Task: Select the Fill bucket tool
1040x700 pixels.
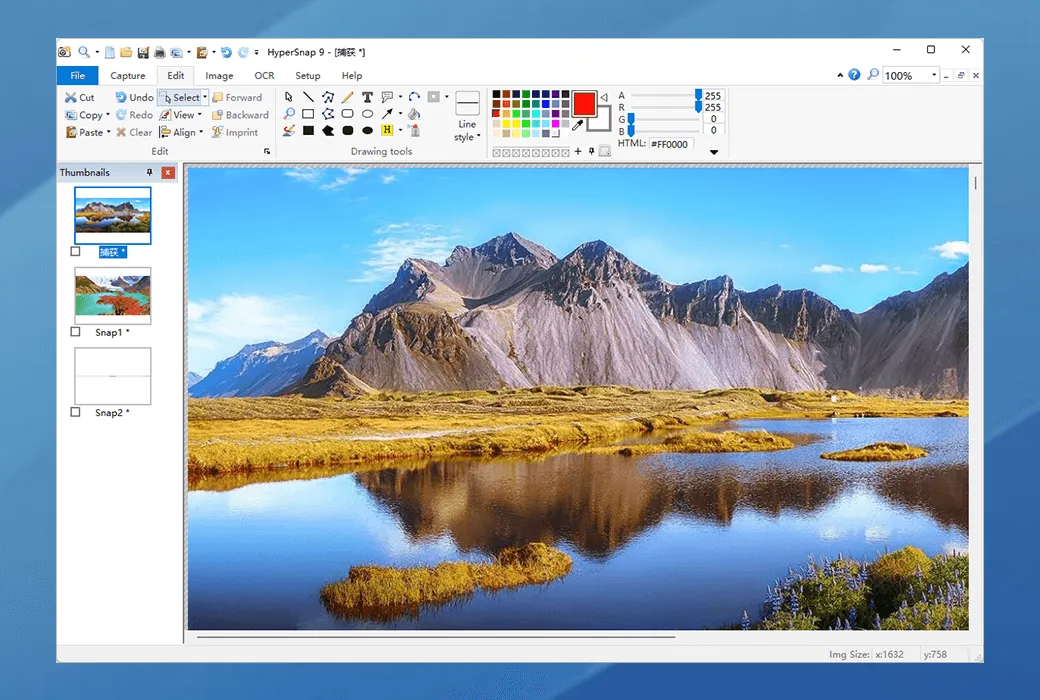Action: [x=413, y=114]
